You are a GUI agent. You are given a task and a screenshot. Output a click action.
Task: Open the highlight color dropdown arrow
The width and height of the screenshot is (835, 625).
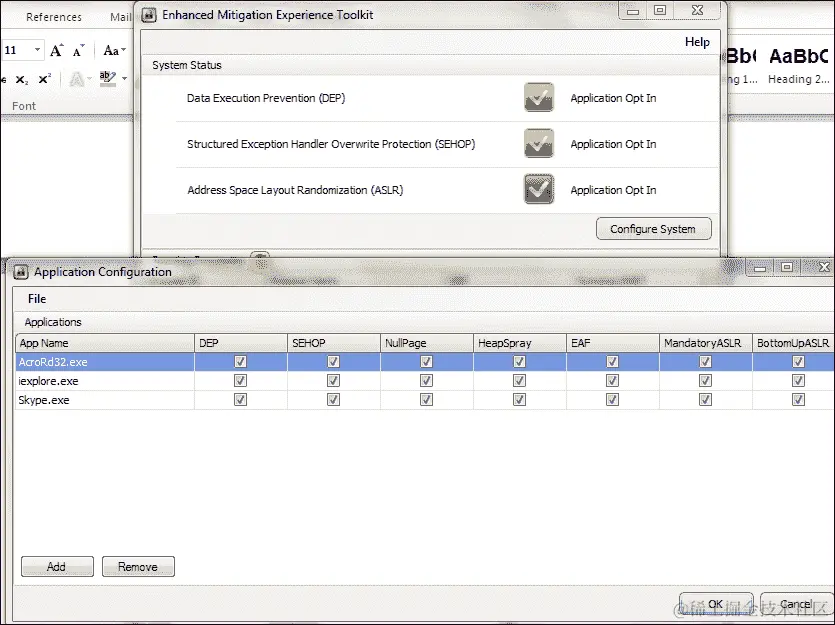tap(125, 79)
